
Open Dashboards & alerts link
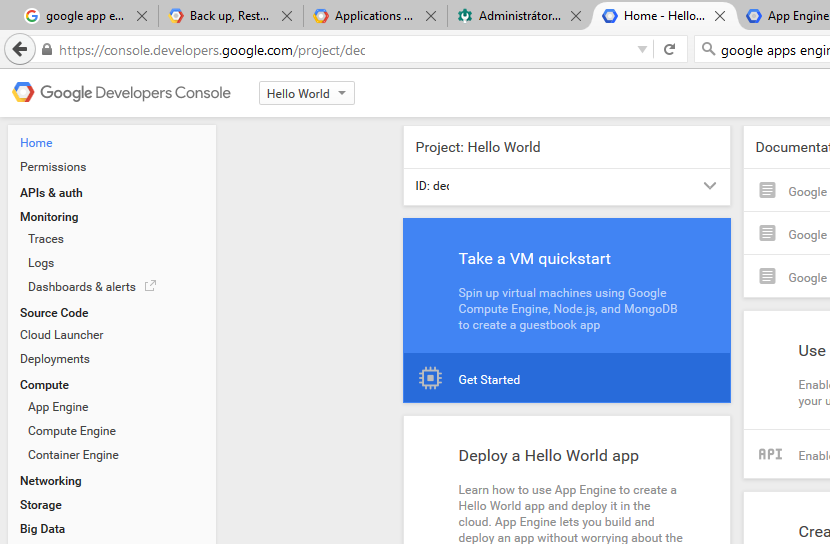tap(82, 287)
